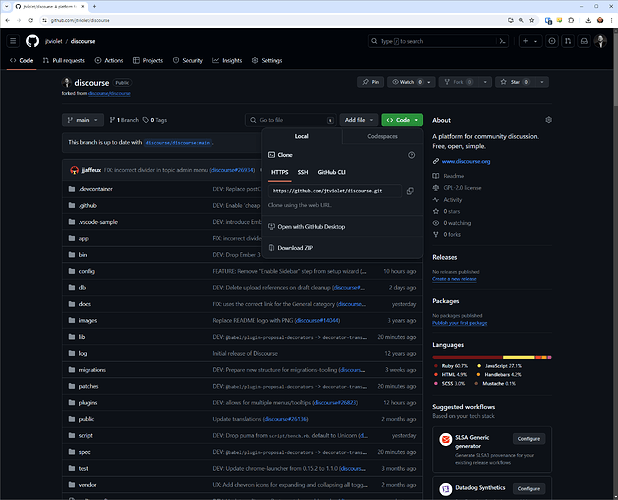
Task: Copy the clone URL to the clipboard
Action: coord(410,191)
